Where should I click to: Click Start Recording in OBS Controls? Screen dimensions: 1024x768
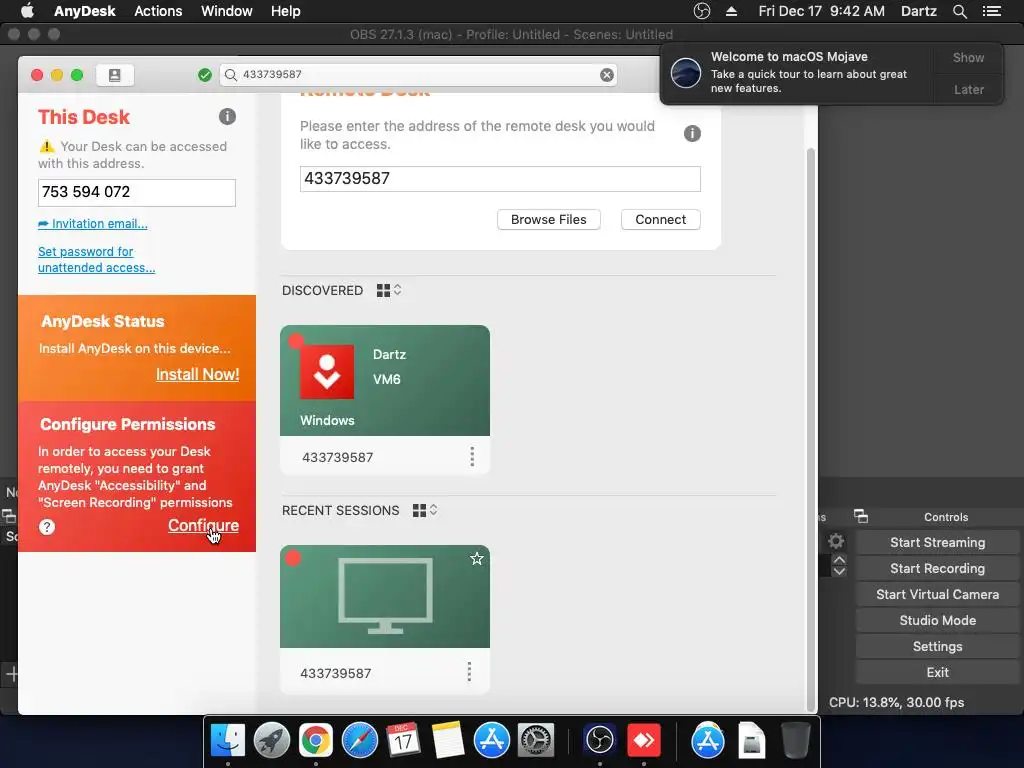[x=937, y=569]
